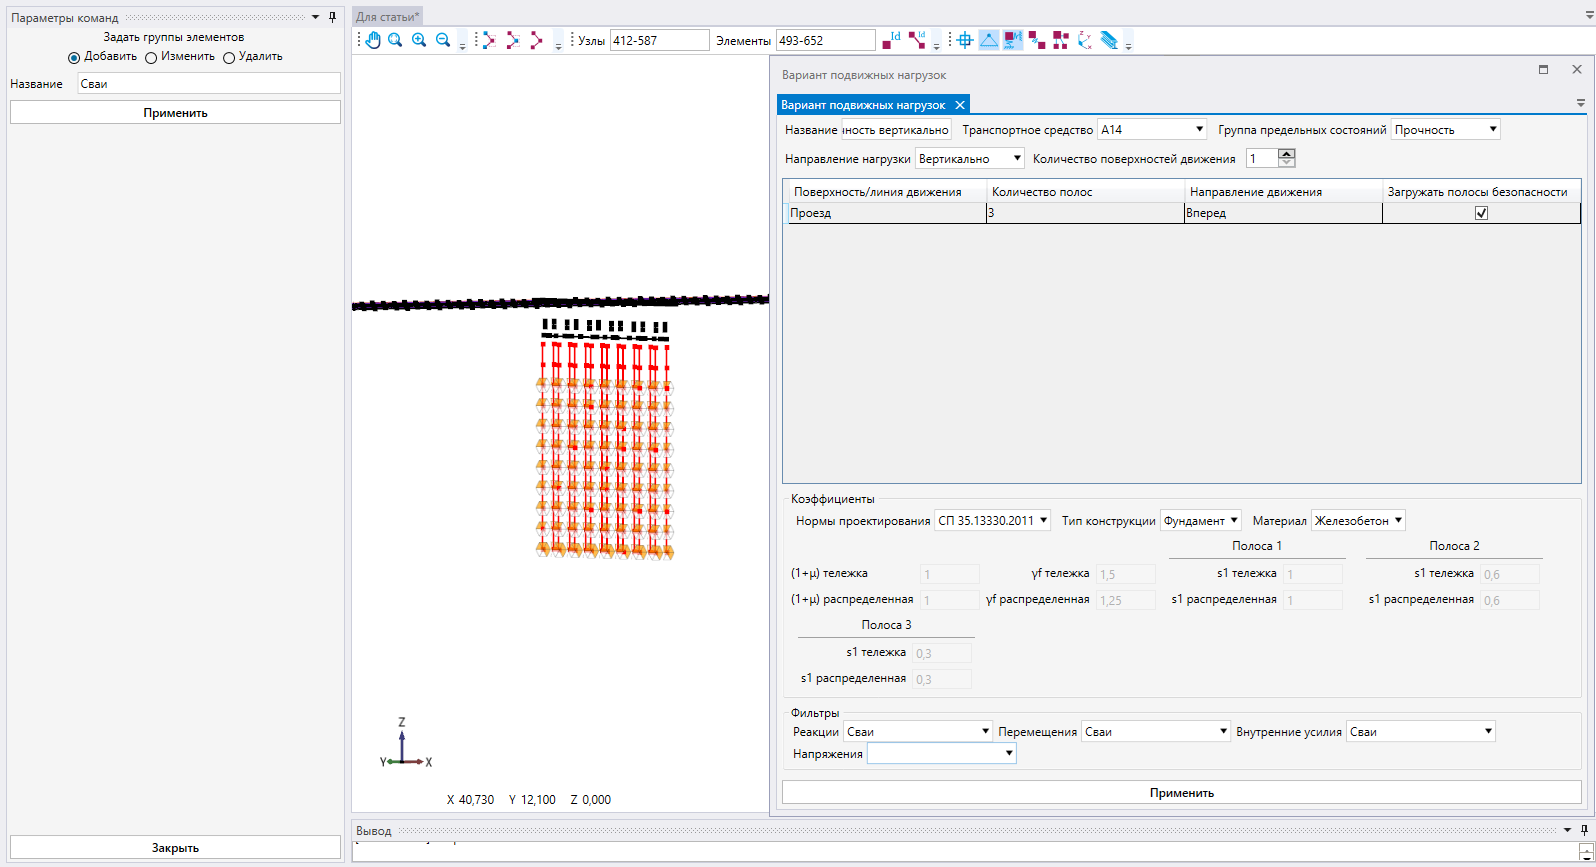
Task: Open Нормы проектирования dropdown
Action: pyautogui.click(x=993, y=520)
